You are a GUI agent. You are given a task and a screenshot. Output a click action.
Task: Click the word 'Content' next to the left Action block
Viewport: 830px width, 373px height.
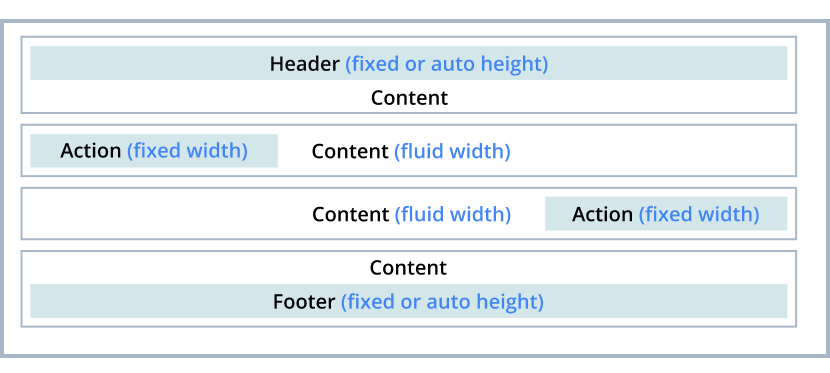(350, 152)
